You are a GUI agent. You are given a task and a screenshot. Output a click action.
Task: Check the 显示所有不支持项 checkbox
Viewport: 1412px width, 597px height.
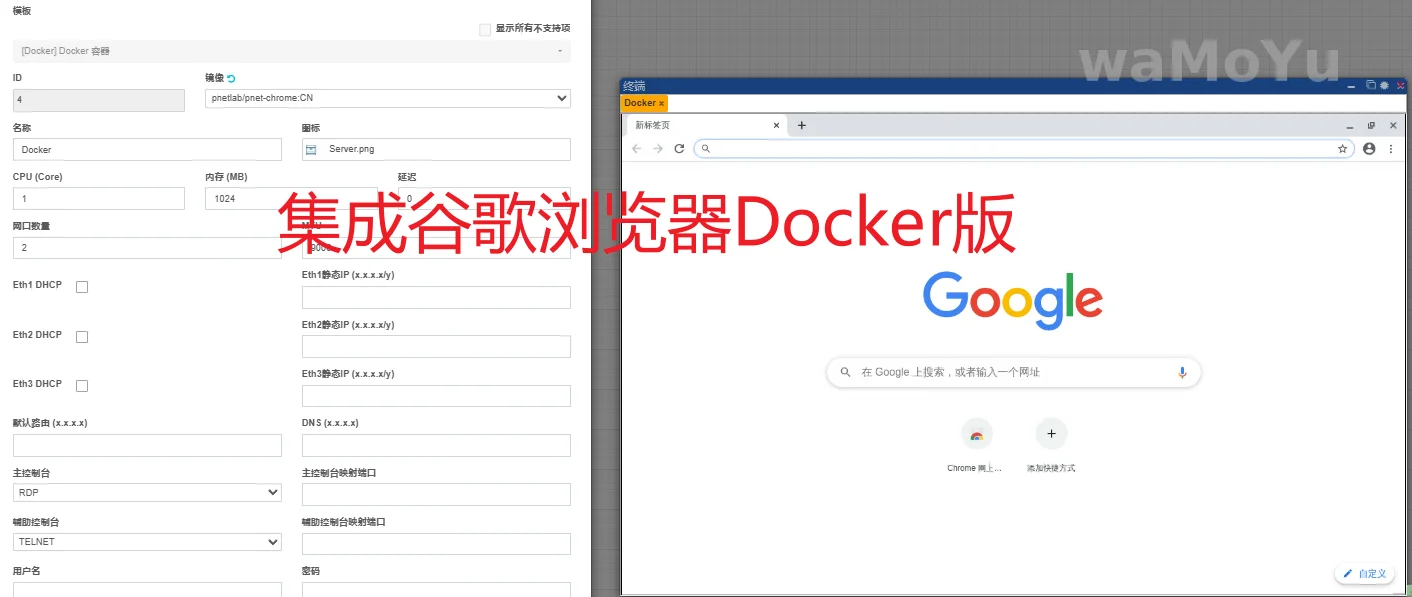485,29
